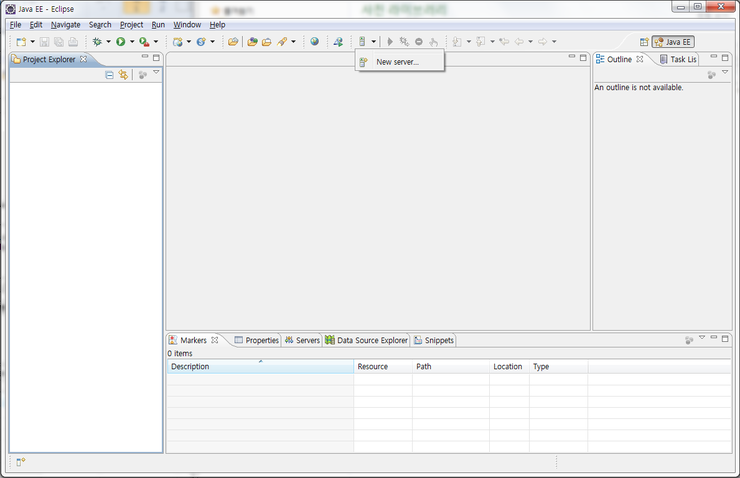Select New server... from the dropdown menu

(x=400, y=62)
